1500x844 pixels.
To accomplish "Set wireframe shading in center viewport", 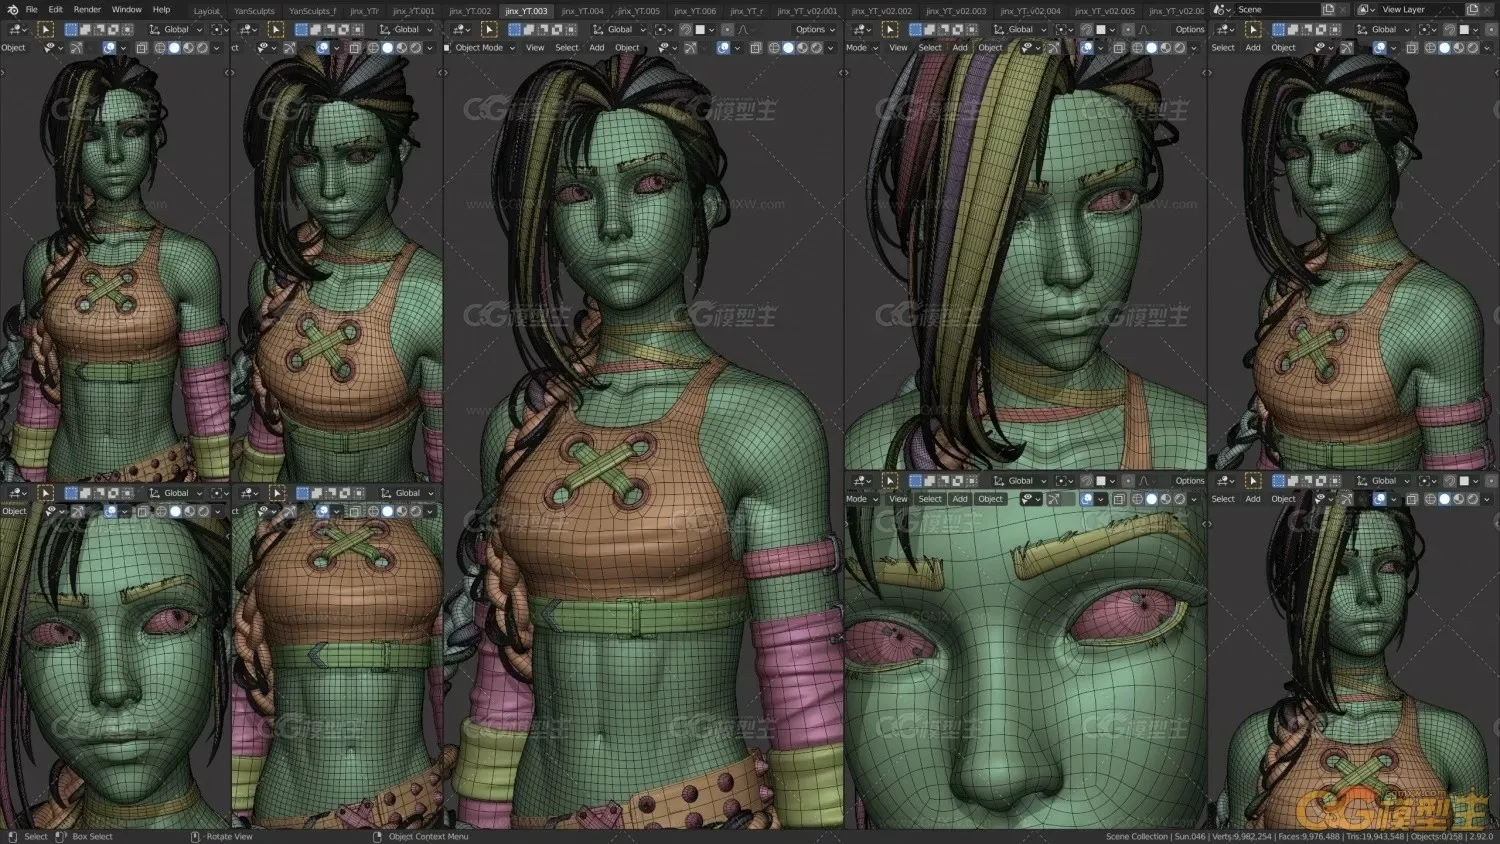I will tap(774, 47).
